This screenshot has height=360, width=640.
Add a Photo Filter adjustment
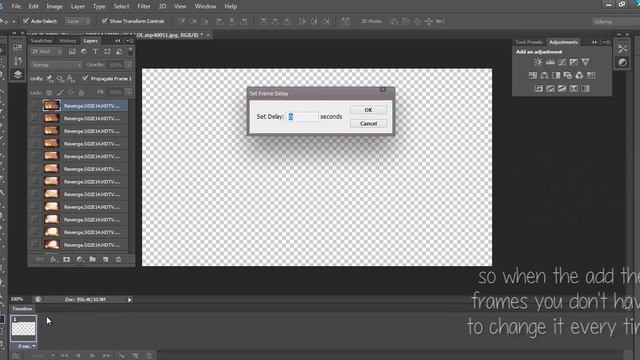[568, 76]
